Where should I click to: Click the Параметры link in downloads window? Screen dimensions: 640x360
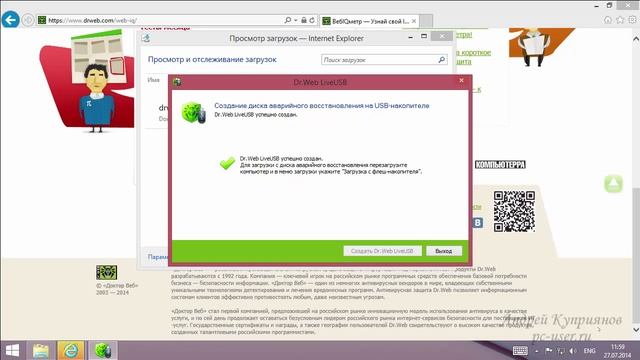tap(158, 257)
